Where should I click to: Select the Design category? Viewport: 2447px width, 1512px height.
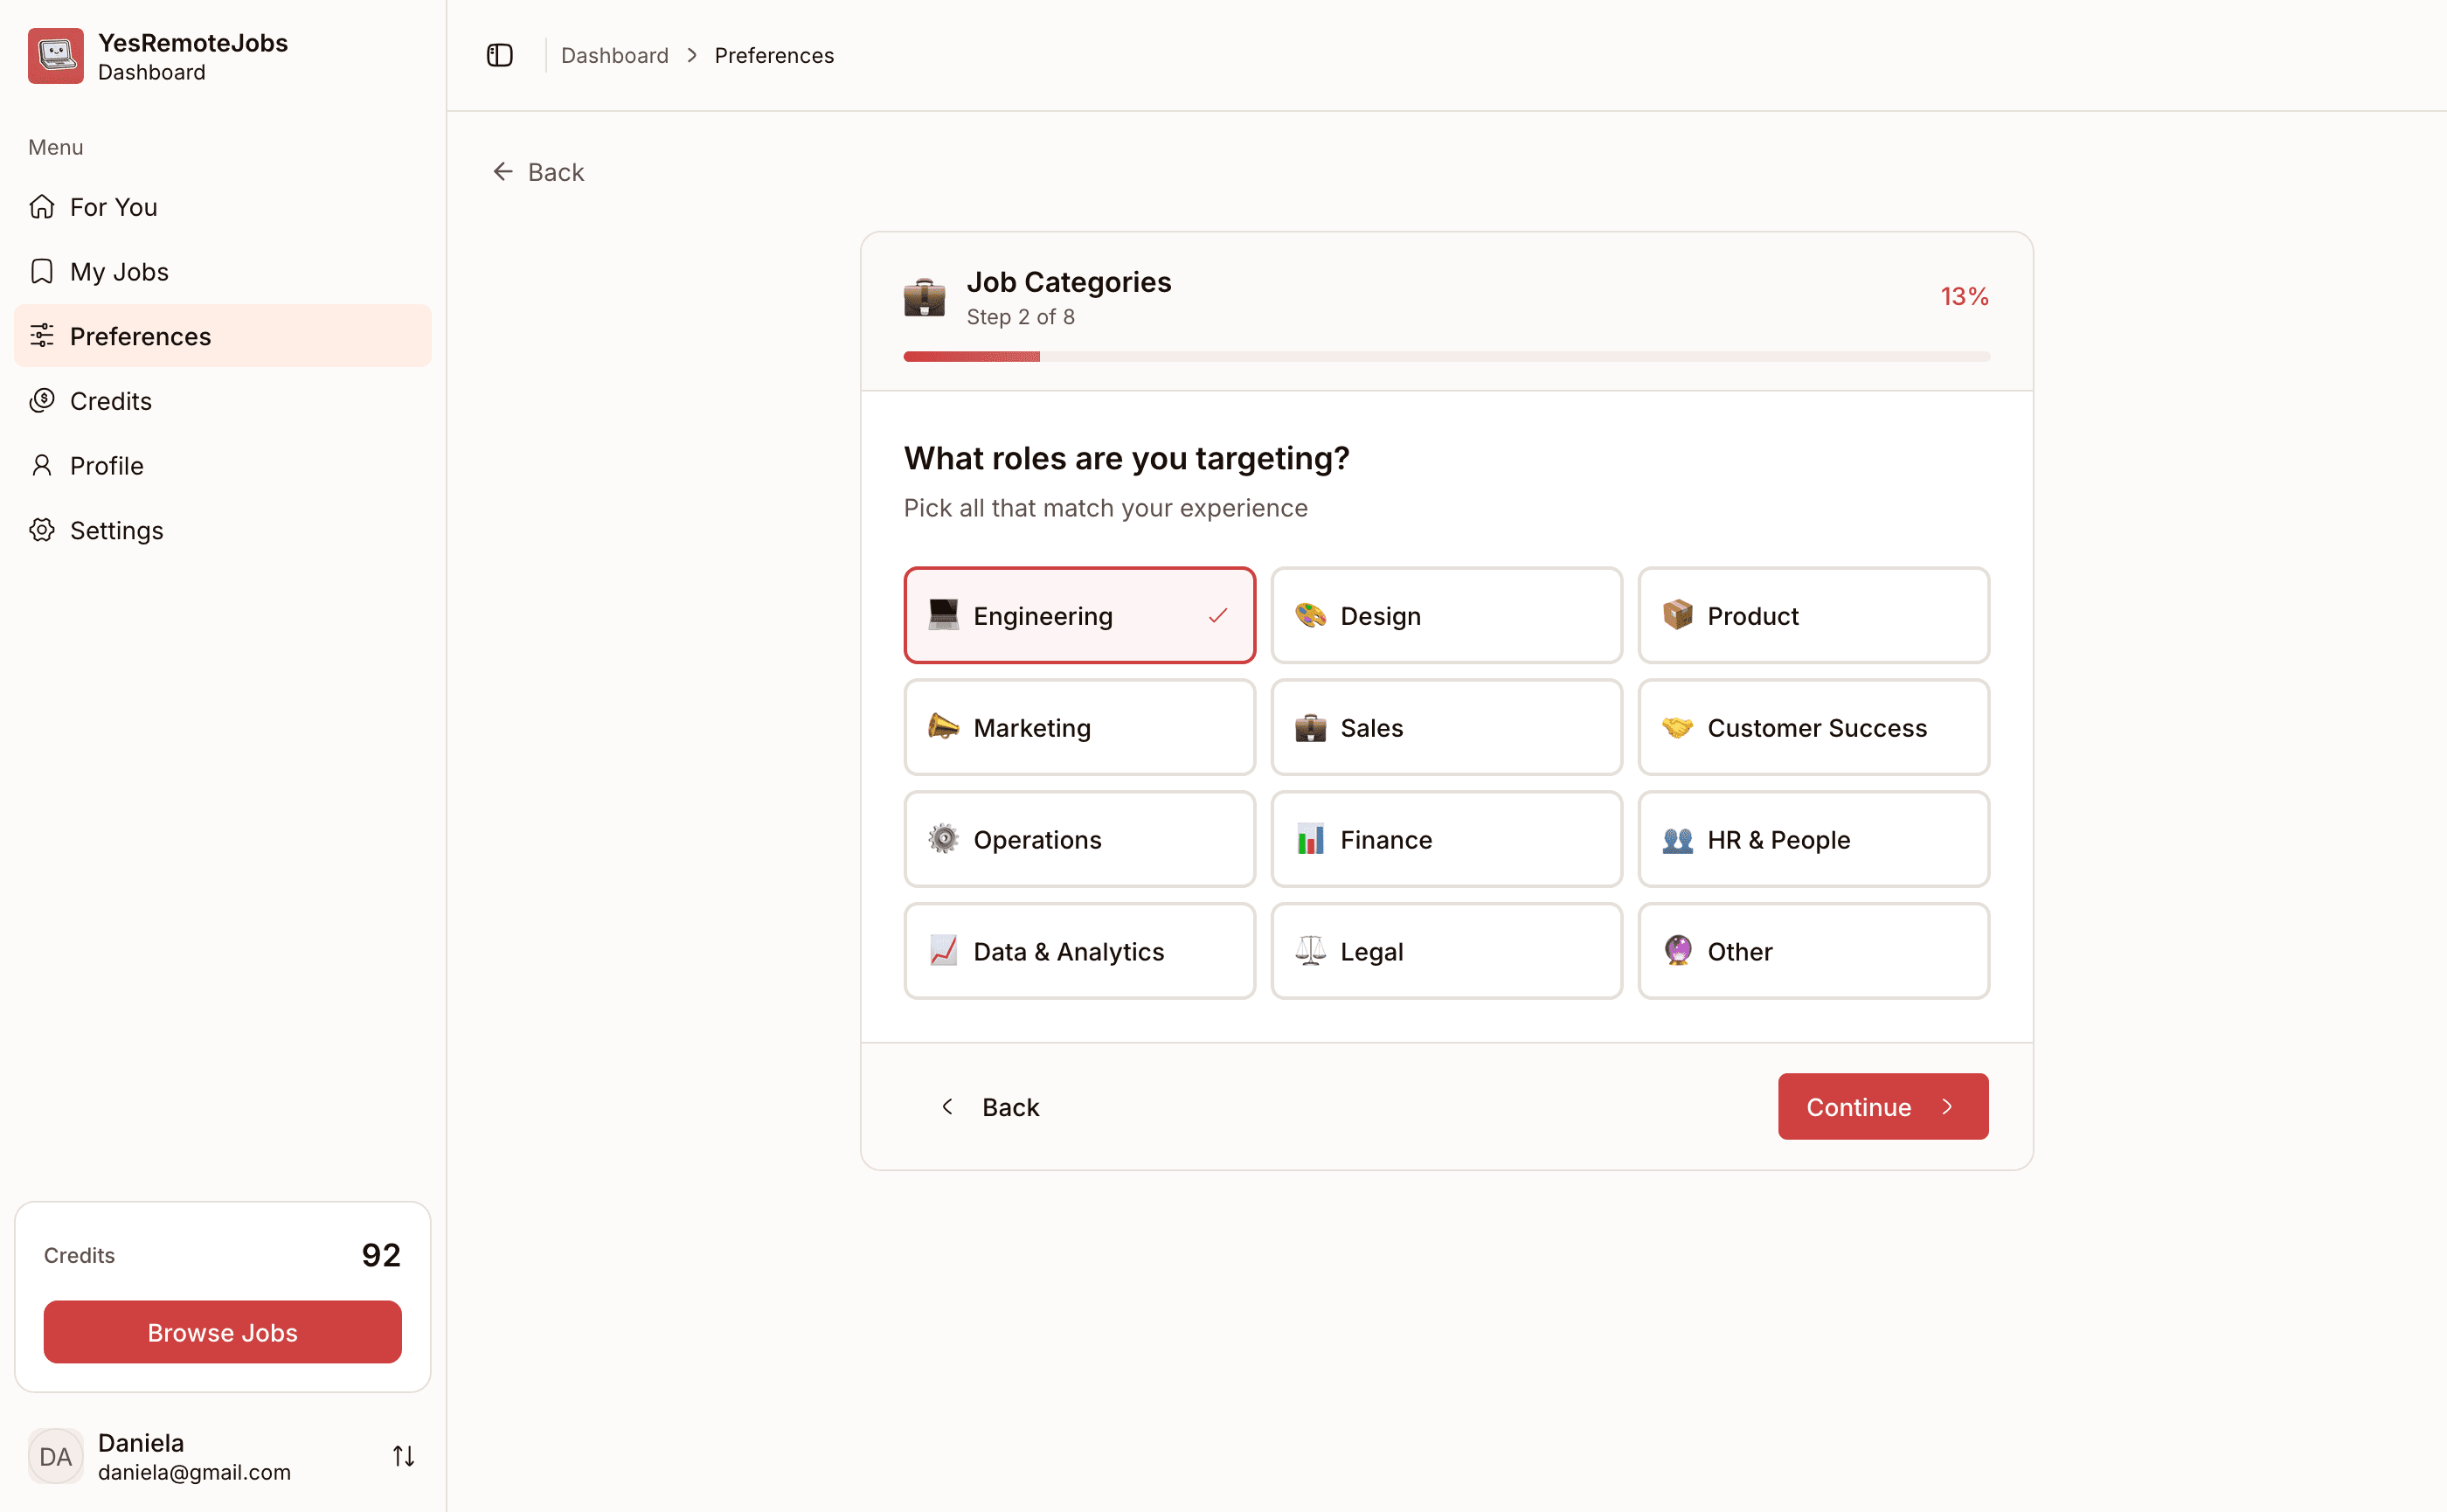[1446, 615]
